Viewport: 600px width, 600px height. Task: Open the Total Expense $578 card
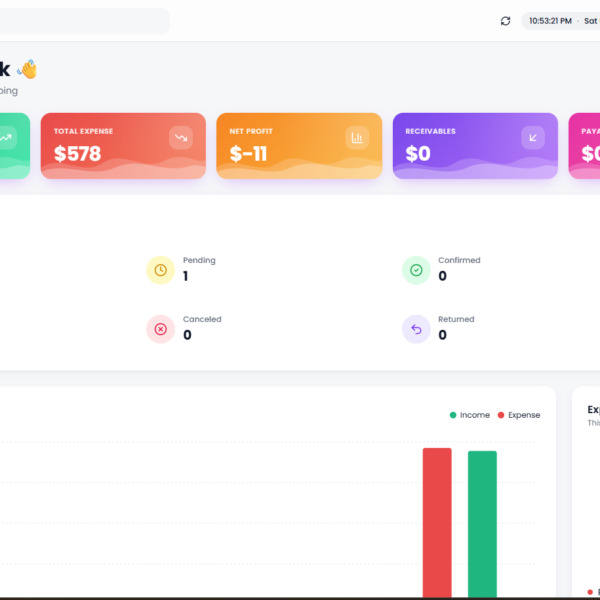tap(123, 146)
